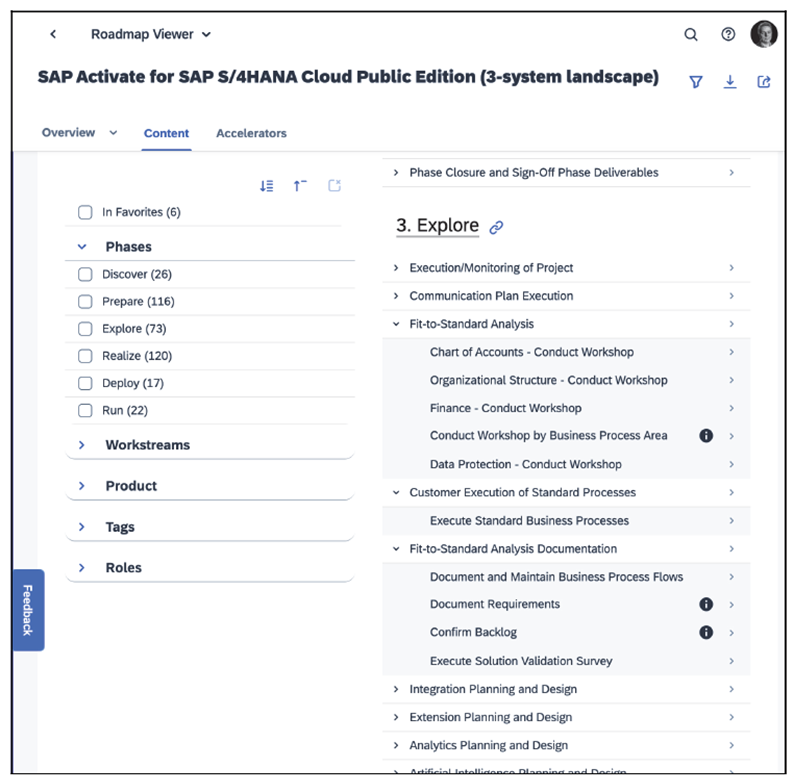Viewport: 798px width, 784px height.
Task: Click the download roadmap icon
Action: pyautogui.click(x=730, y=82)
